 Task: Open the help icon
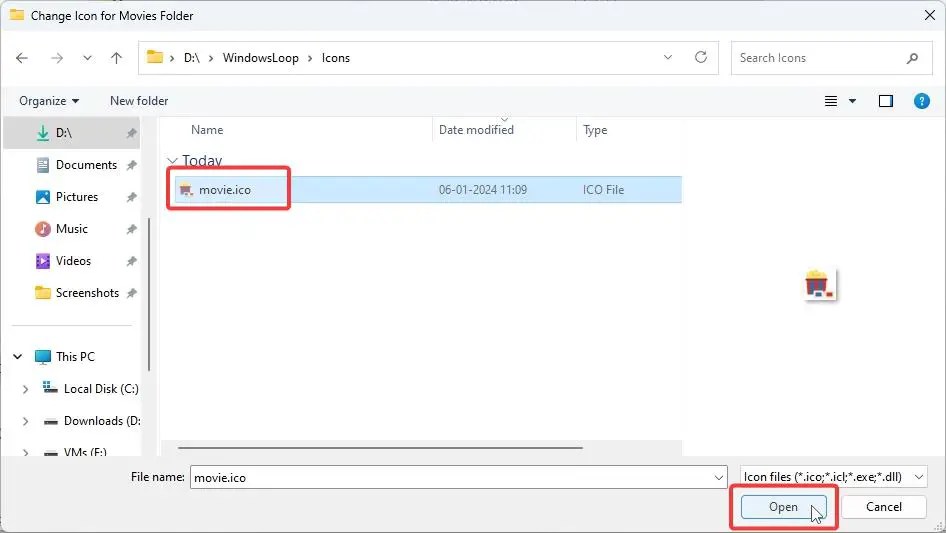(x=921, y=101)
